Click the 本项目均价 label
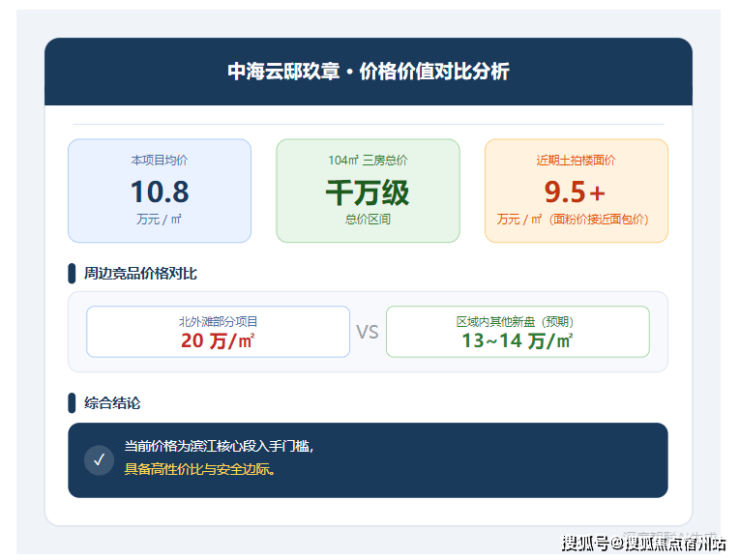The width and height of the screenshot is (740, 560). [x=159, y=160]
